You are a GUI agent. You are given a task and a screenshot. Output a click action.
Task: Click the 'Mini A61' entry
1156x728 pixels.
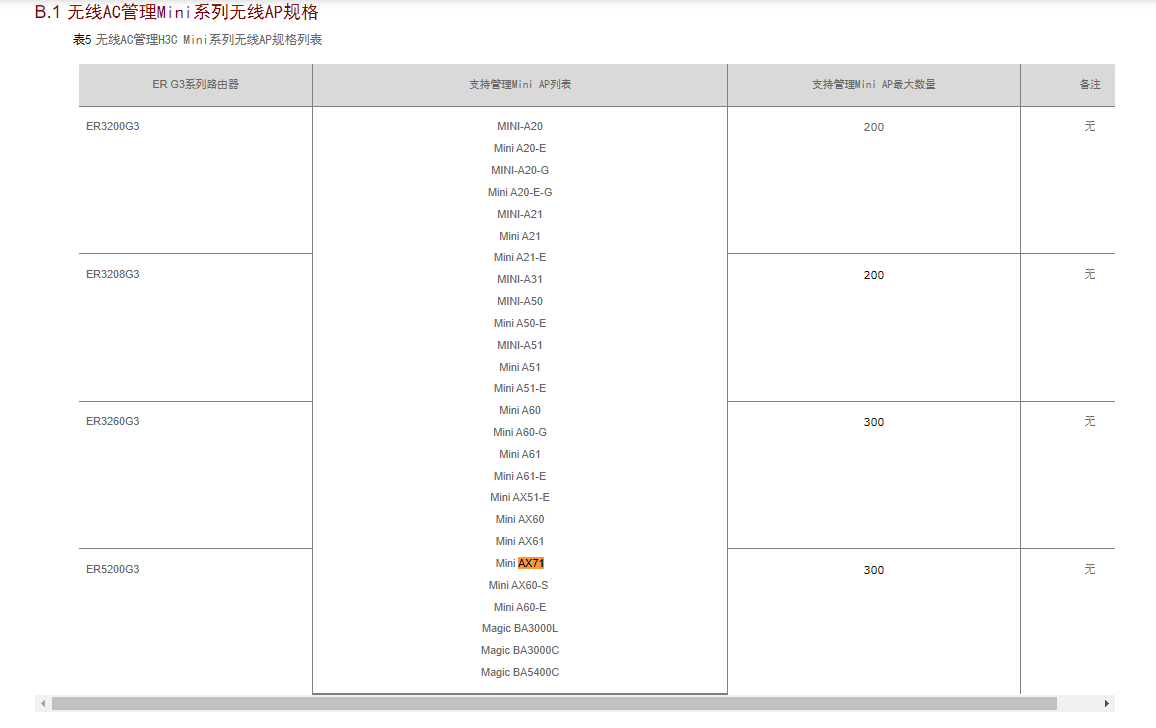(520, 455)
